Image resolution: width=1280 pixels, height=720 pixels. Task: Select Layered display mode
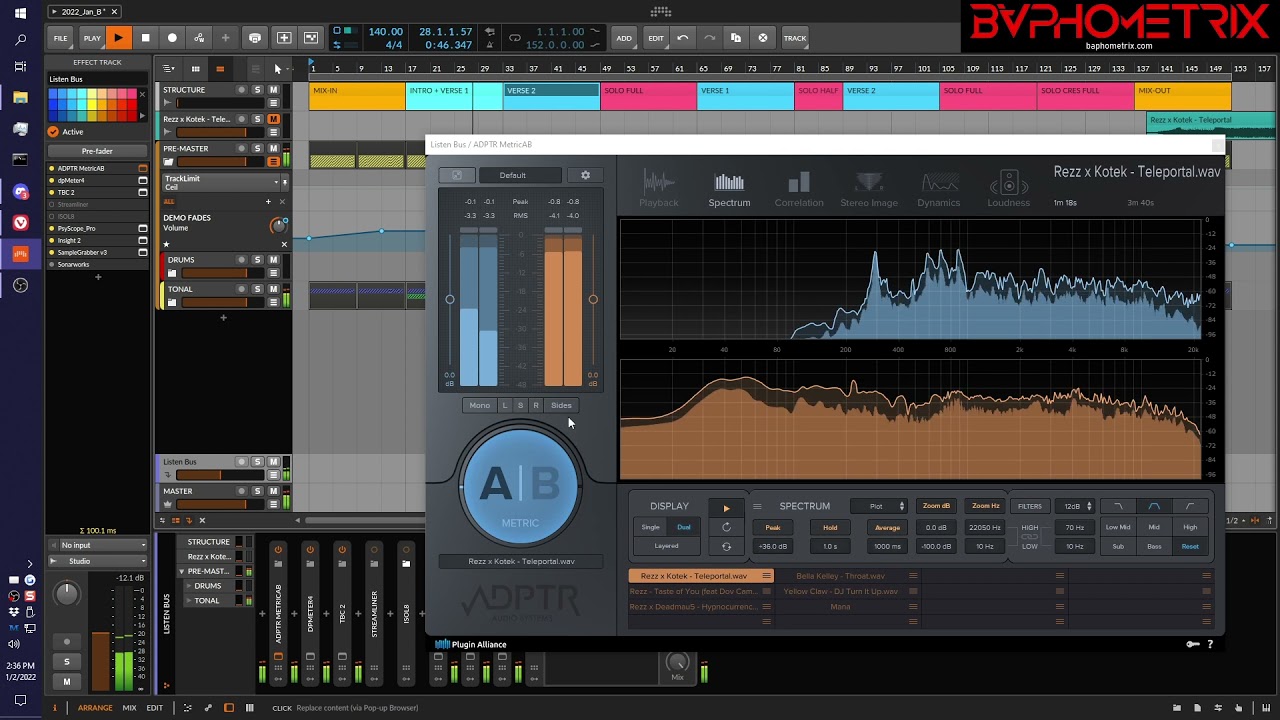tap(666, 546)
